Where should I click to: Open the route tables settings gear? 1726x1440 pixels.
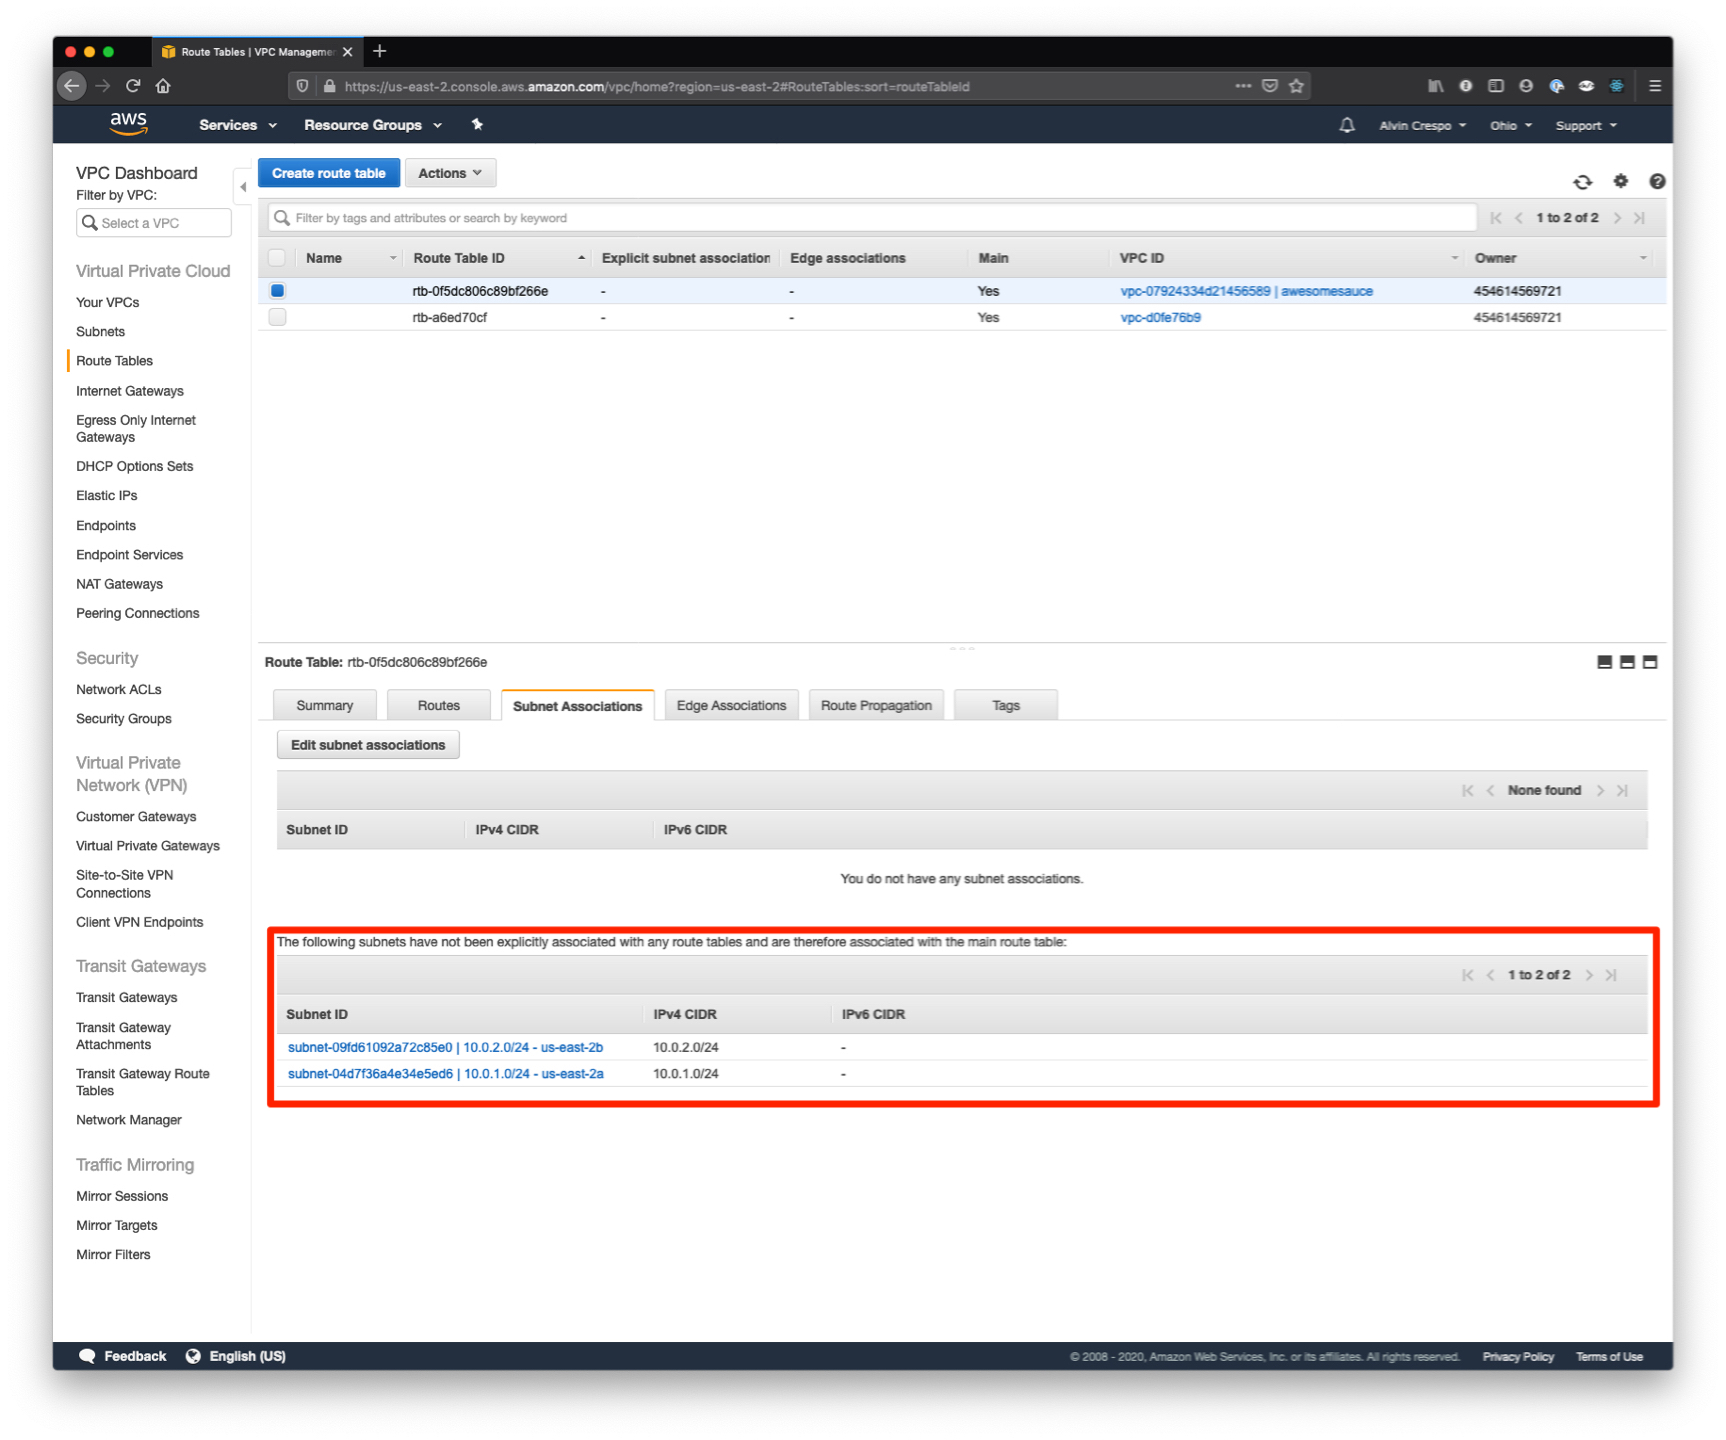point(1620,182)
